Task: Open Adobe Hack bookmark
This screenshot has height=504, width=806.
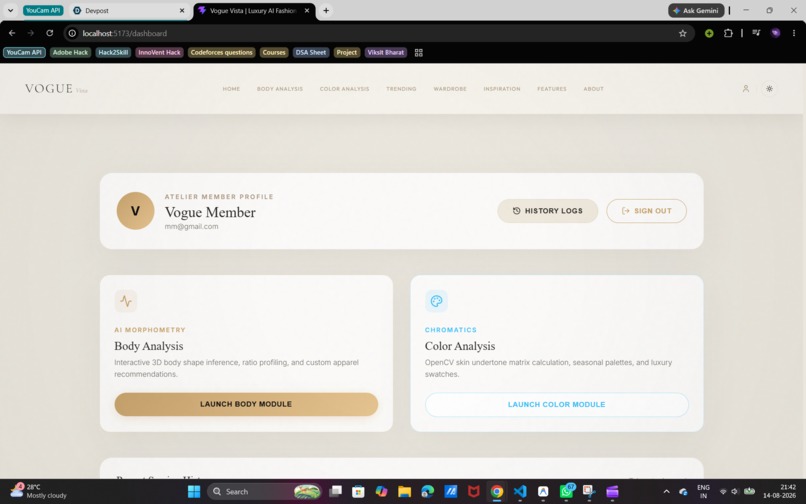Action: coord(70,52)
